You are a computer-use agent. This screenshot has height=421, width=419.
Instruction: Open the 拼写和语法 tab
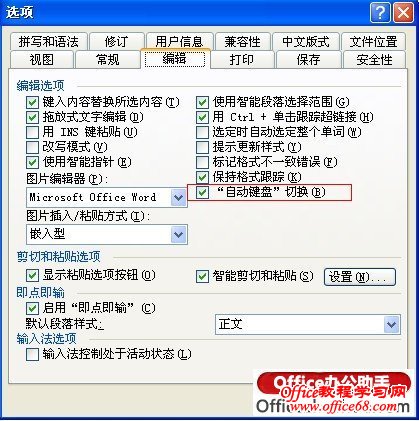(x=49, y=42)
